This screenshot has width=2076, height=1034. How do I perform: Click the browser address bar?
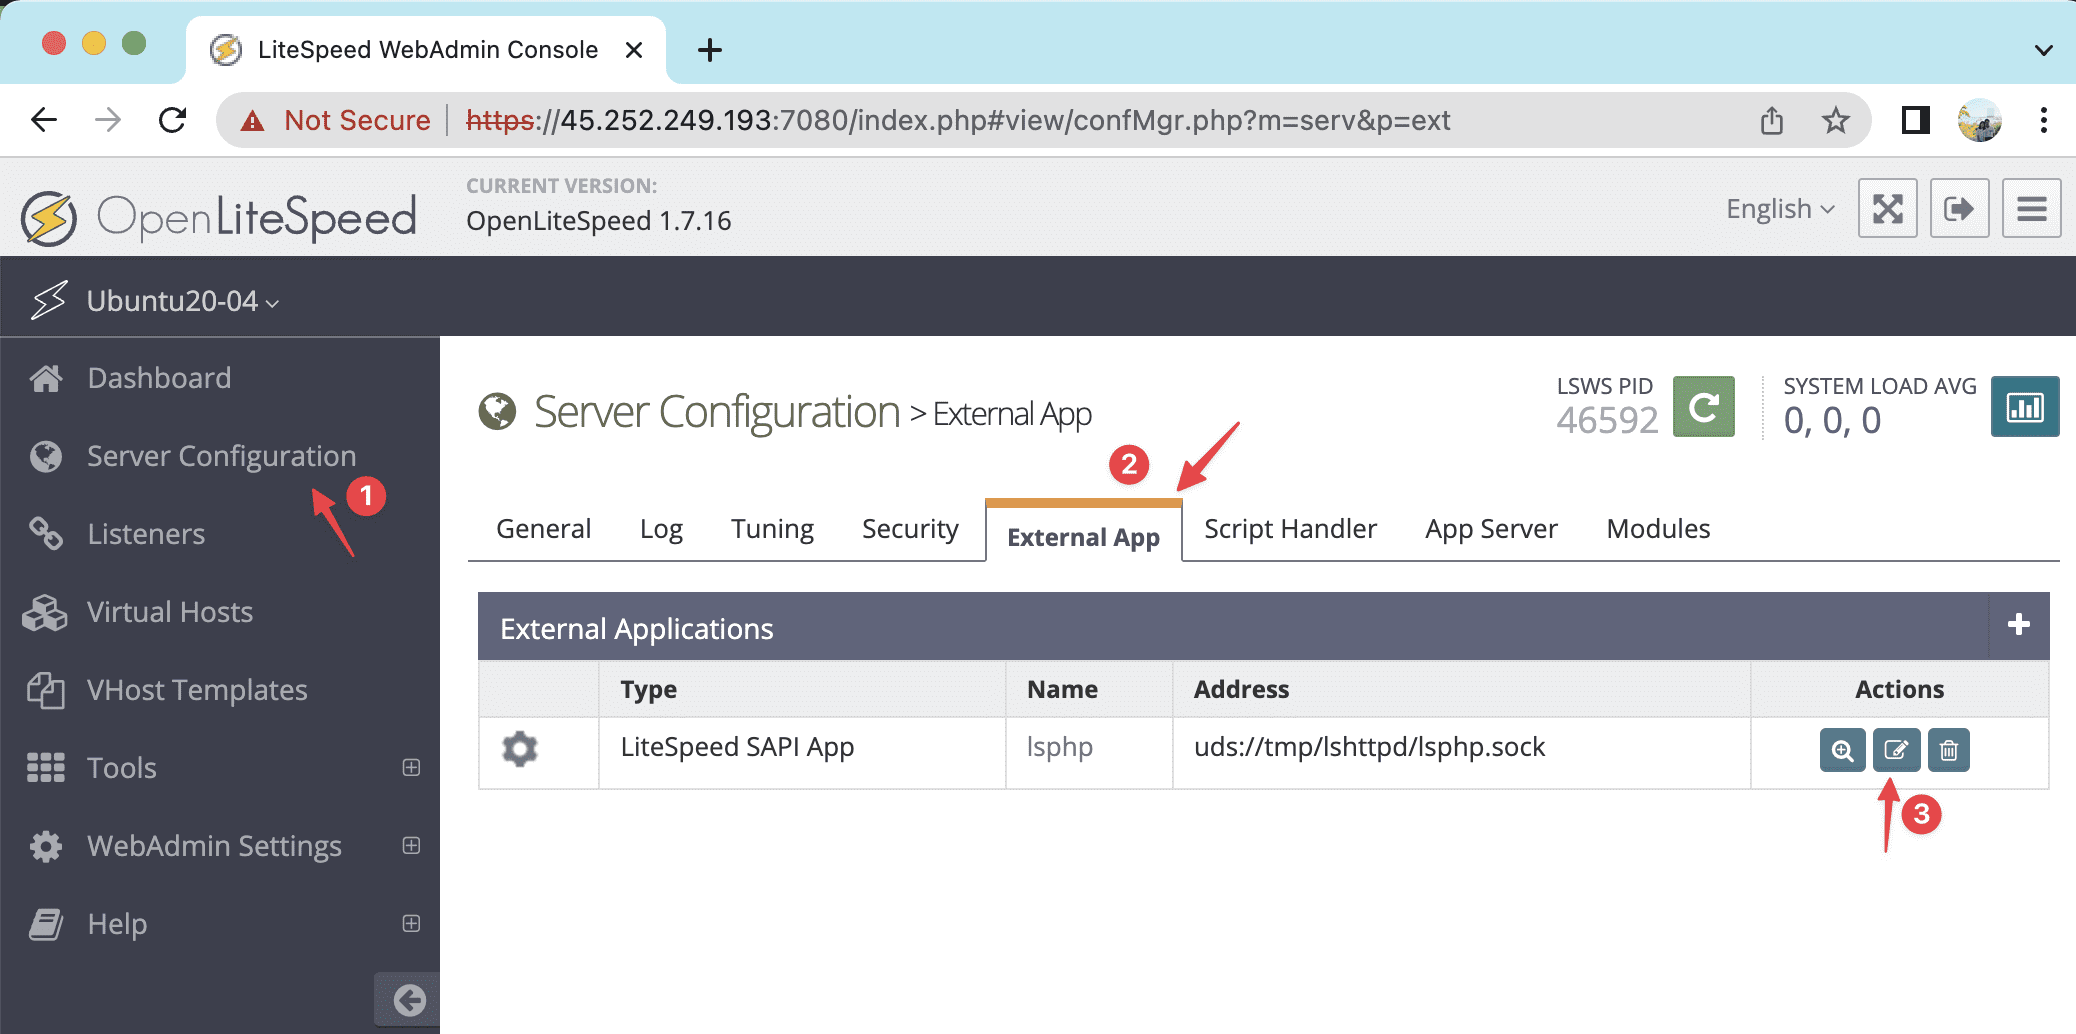click(x=1000, y=121)
